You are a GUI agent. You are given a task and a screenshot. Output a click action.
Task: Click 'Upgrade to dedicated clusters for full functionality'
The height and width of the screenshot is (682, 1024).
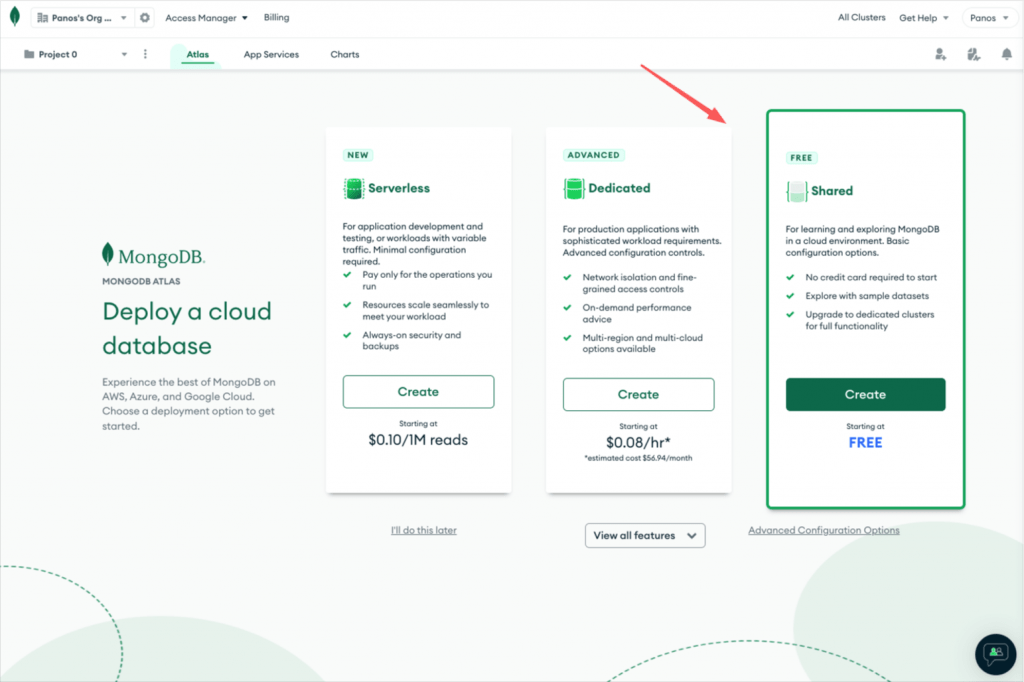tap(869, 320)
